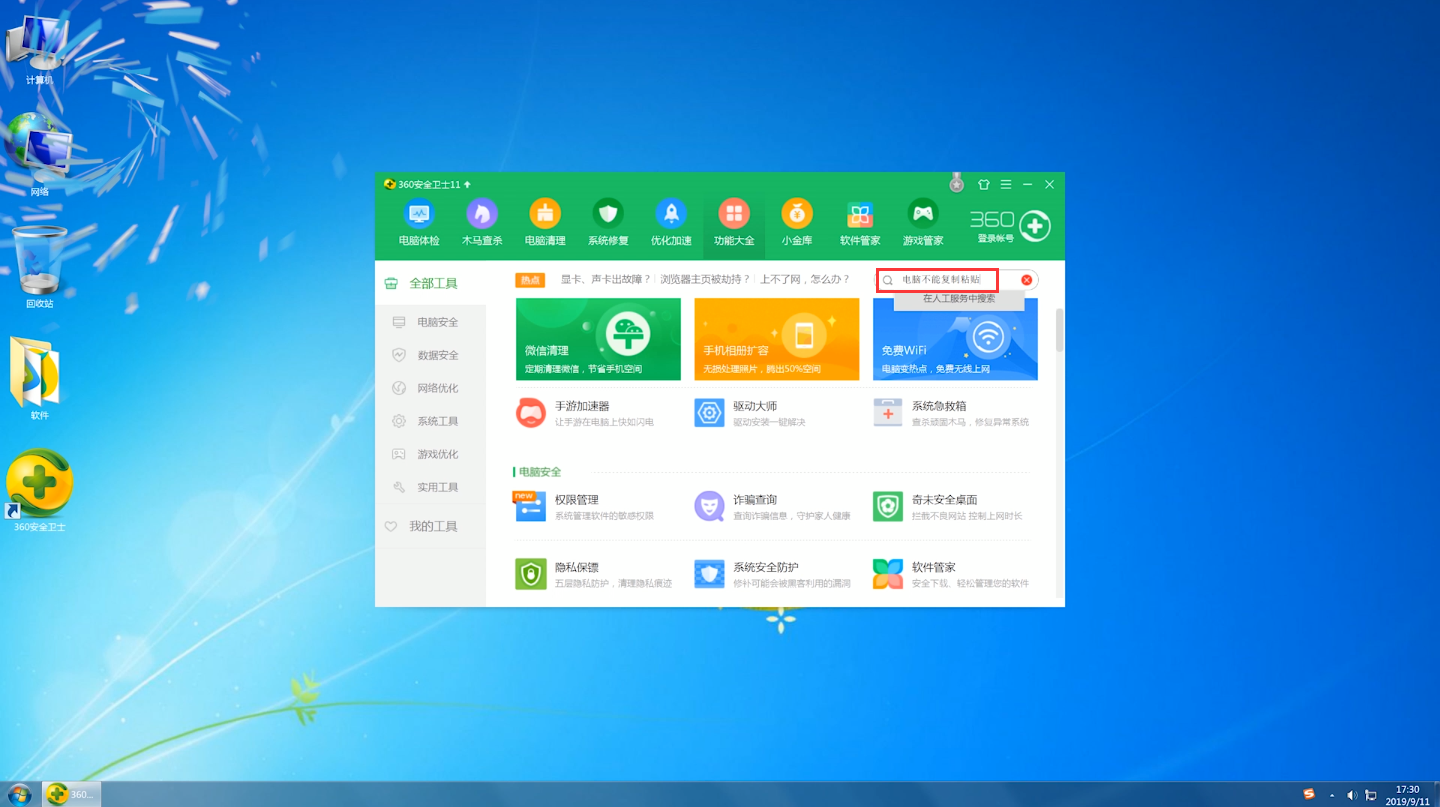Click the 优化加速 rocket icon
This screenshot has height=807, width=1440.
[x=670, y=223]
